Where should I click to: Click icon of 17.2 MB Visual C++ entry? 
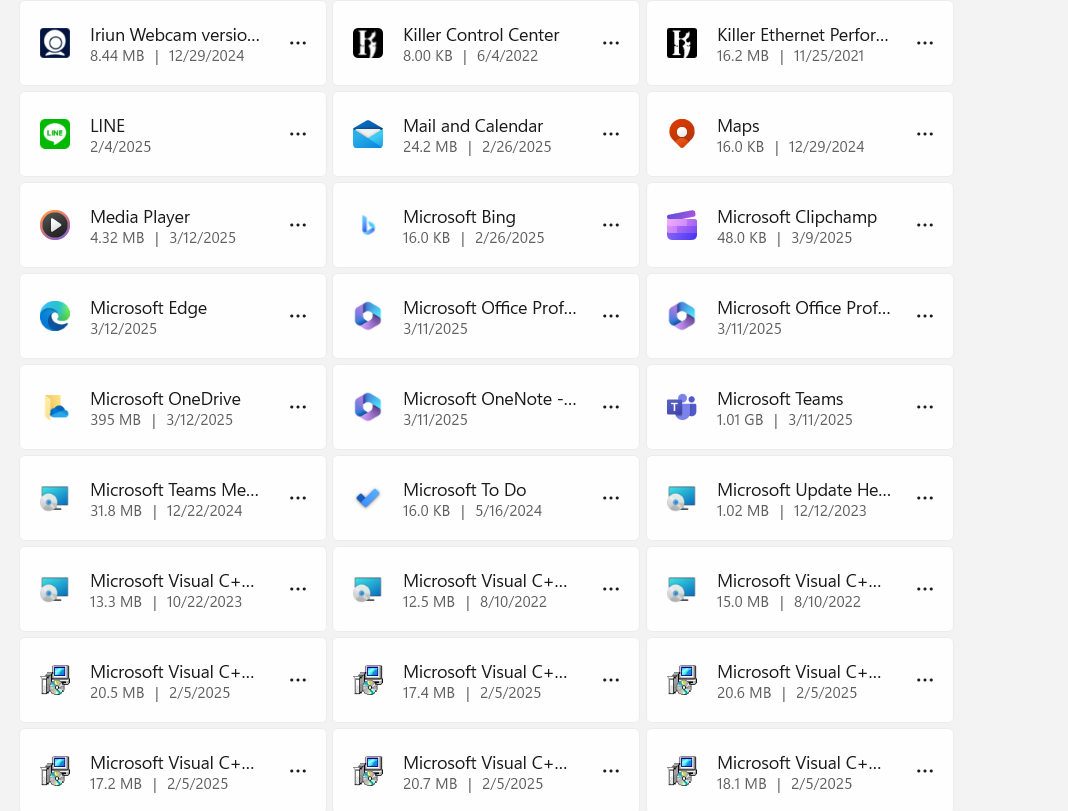click(x=55, y=771)
